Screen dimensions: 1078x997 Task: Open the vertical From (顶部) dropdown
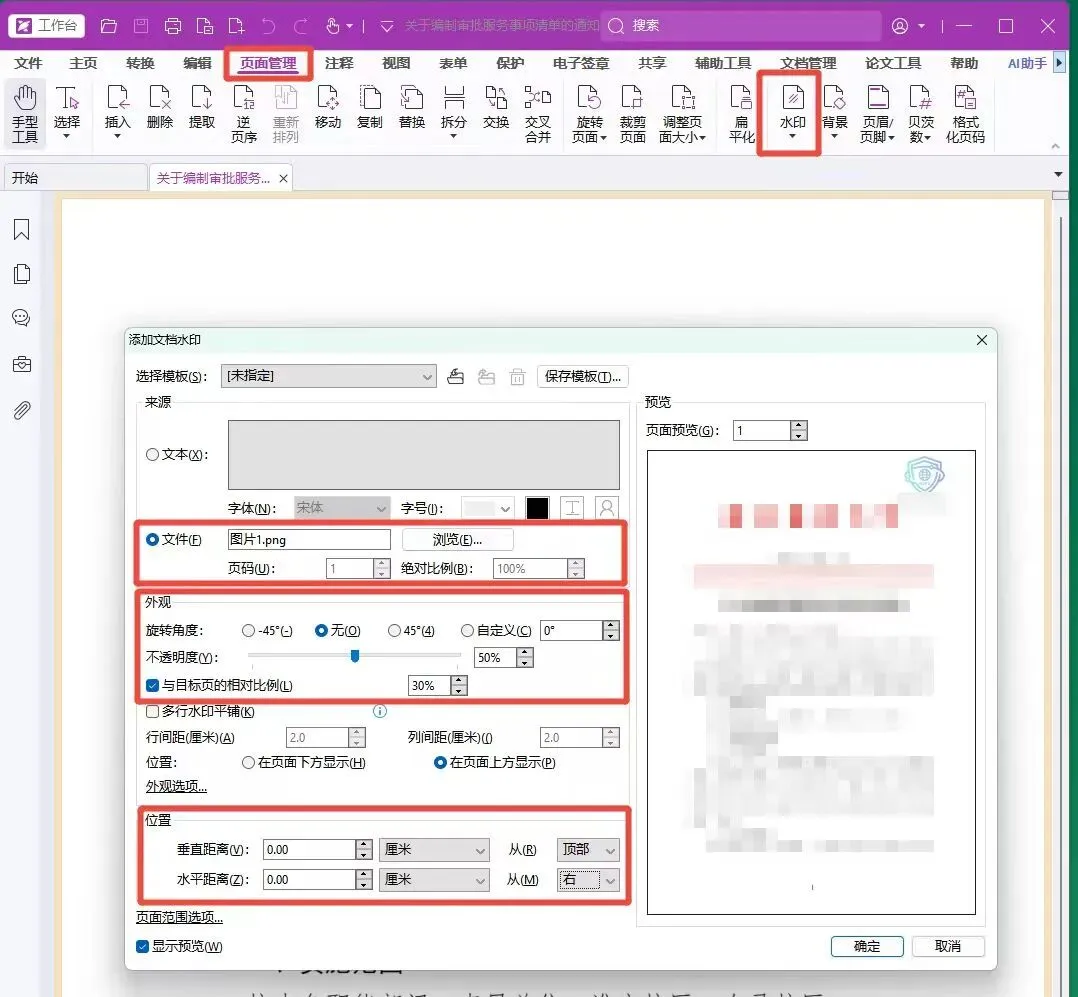coord(588,850)
